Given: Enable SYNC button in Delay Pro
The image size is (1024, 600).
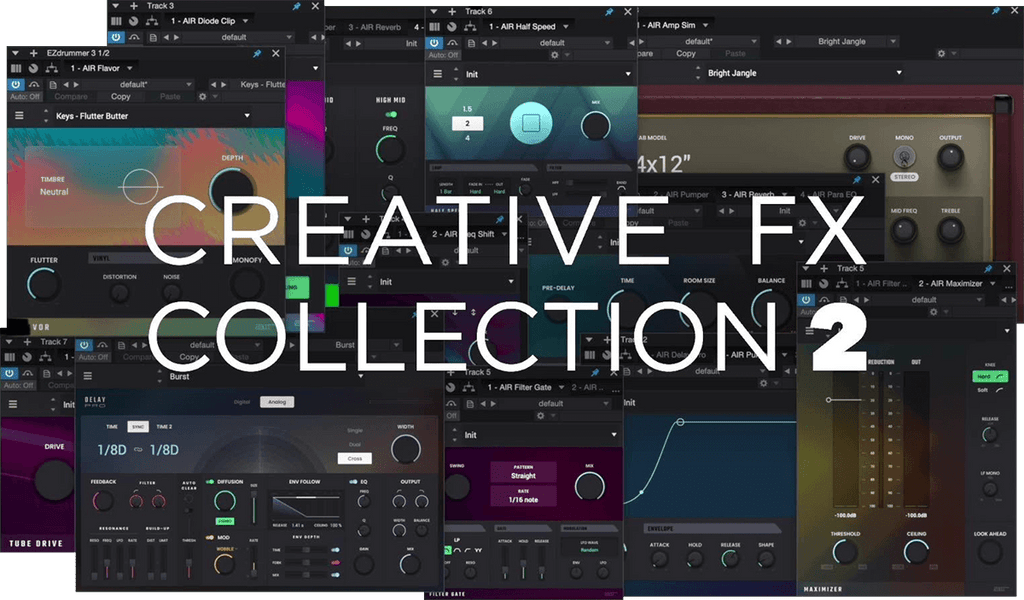Looking at the screenshot, I should [x=138, y=426].
